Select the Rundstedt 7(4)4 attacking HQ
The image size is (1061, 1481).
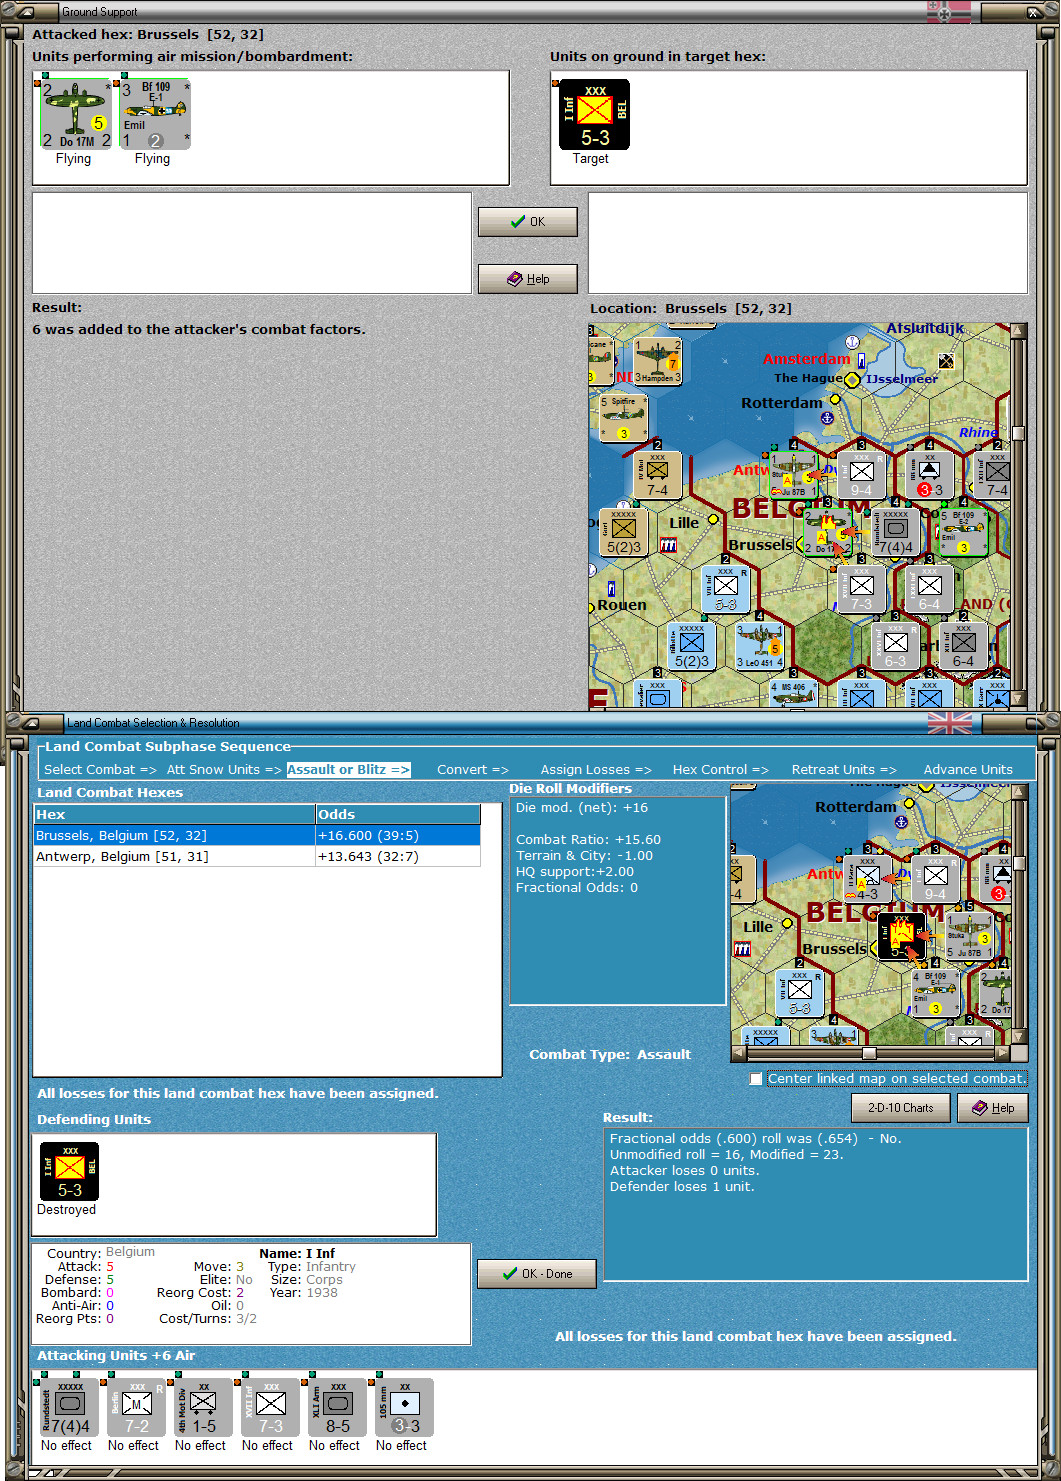(x=69, y=1408)
